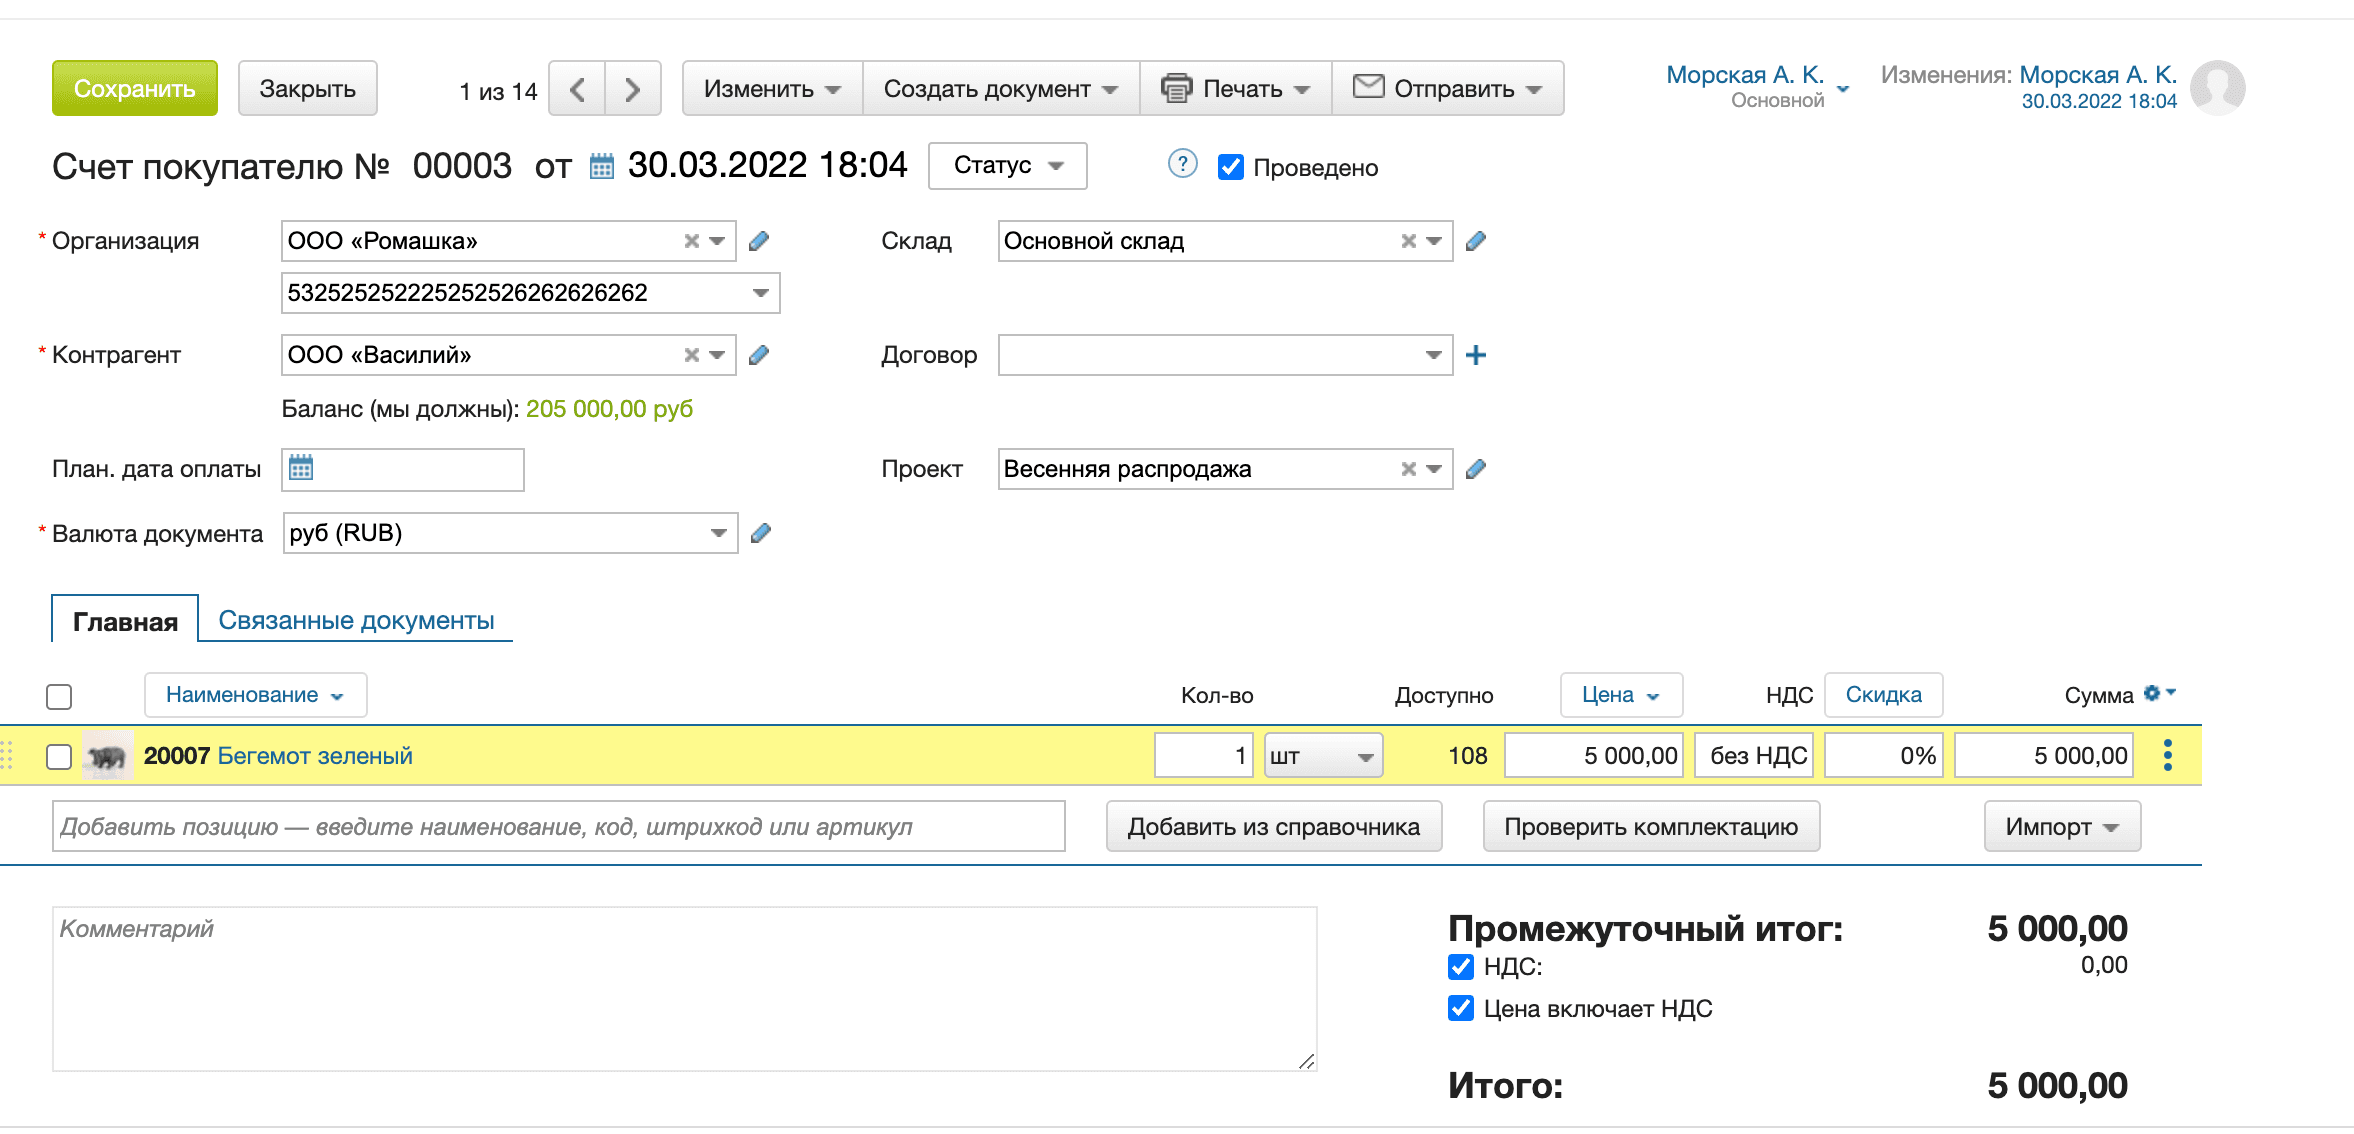Screen dimensions: 2354x1134
Task: Expand Валюта документа dropdown
Action: coord(718,533)
